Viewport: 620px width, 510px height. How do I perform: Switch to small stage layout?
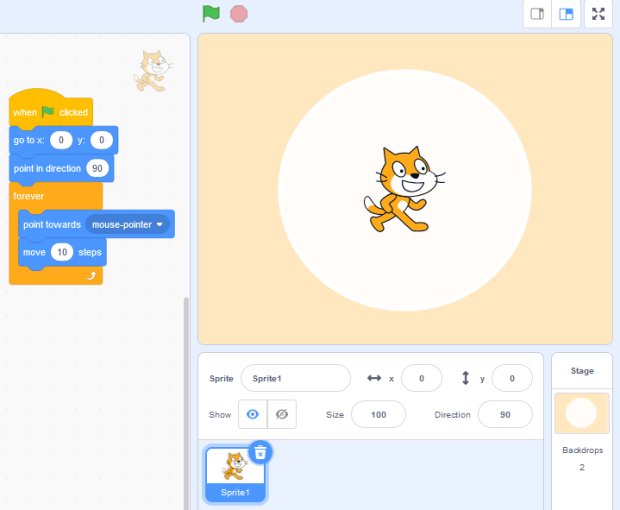click(x=537, y=14)
